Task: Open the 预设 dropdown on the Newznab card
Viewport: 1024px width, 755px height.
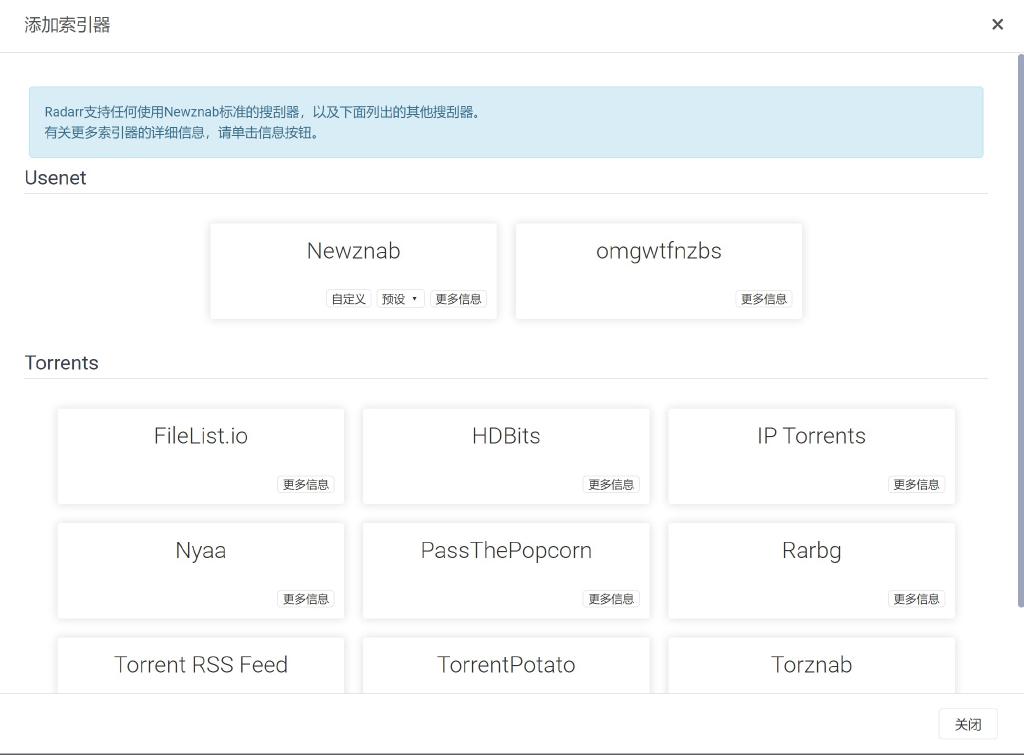Action: (401, 299)
